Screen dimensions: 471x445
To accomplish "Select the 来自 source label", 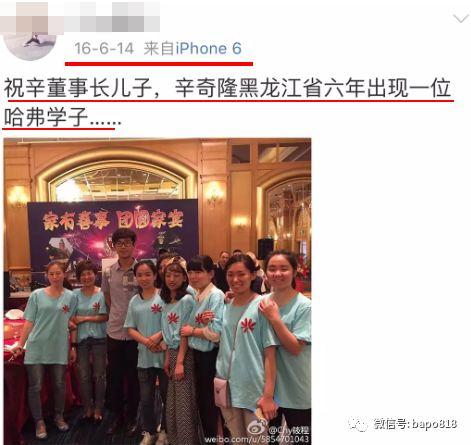I will (159, 49).
